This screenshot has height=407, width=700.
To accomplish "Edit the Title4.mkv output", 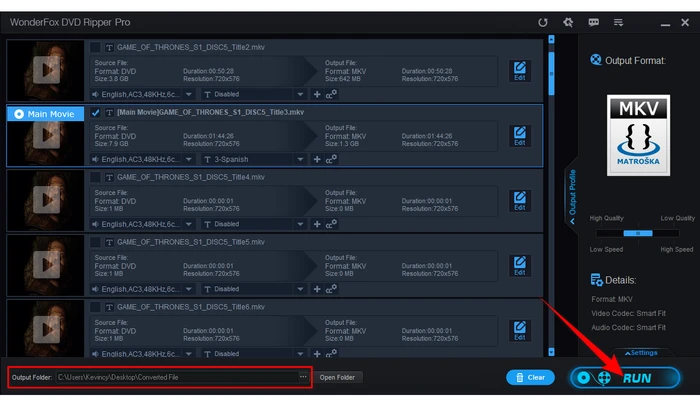I will tap(520, 201).
